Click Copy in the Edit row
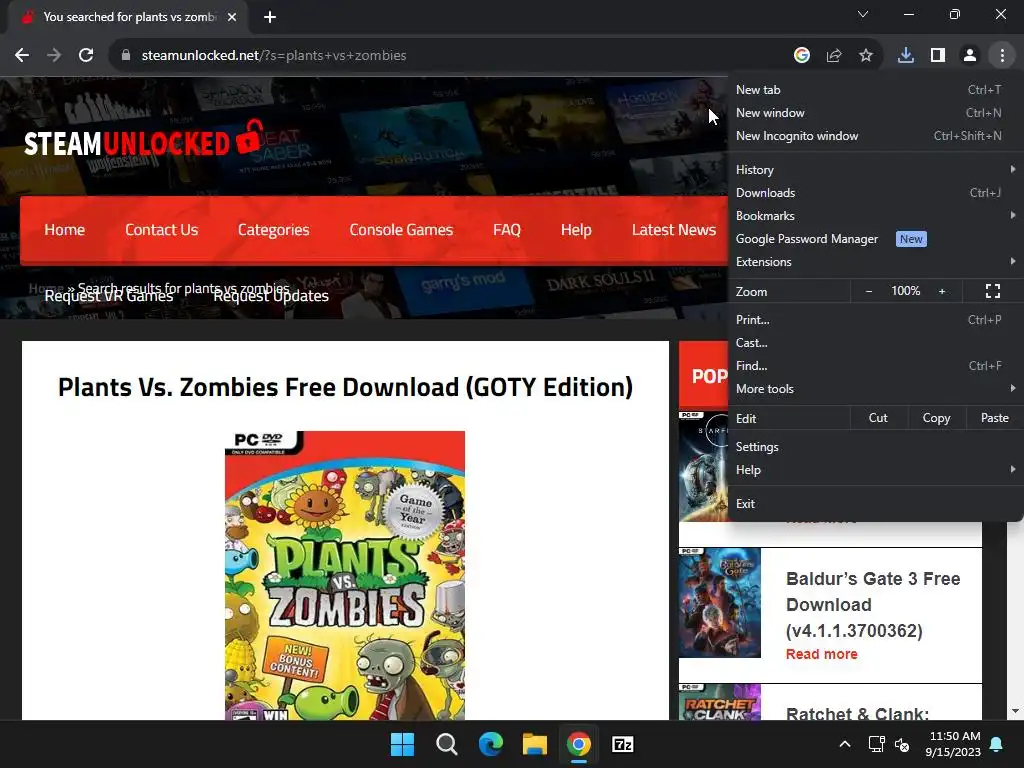Image resolution: width=1024 pixels, height=768 pixels. tap(936, 418)
